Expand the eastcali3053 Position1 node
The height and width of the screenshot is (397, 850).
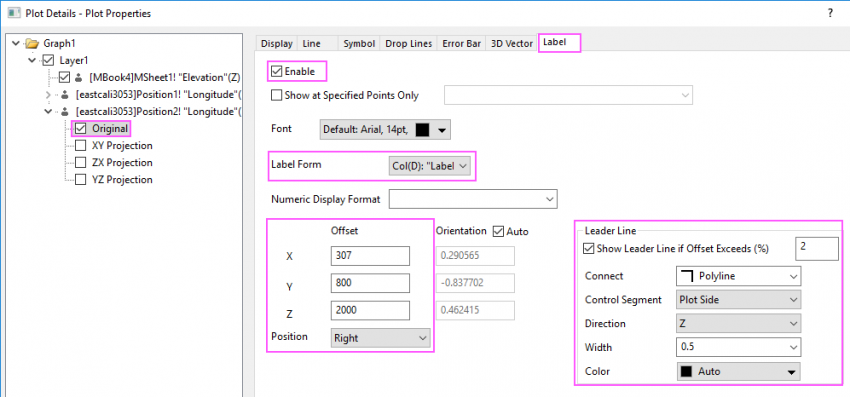[49, 94]
